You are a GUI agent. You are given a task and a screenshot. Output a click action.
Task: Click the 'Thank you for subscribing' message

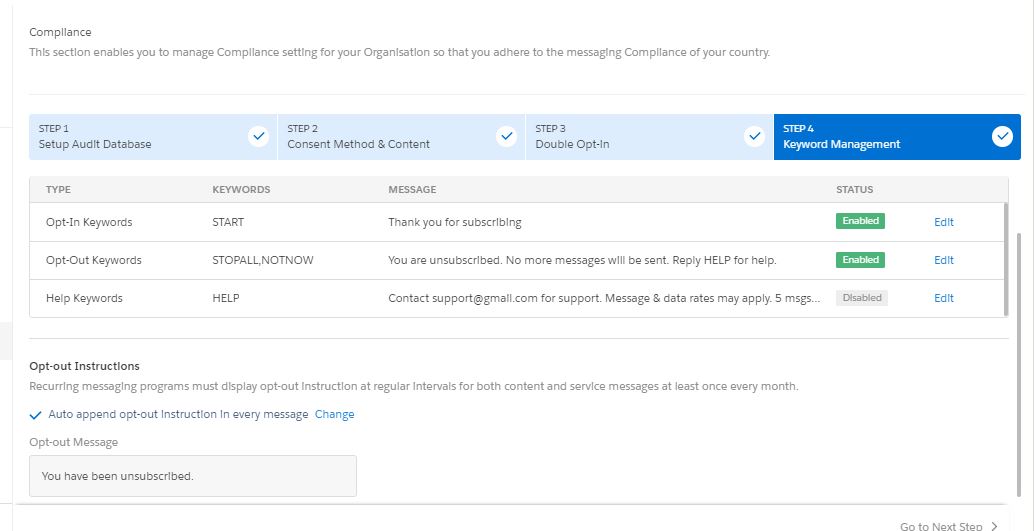(x=455, y=222)
